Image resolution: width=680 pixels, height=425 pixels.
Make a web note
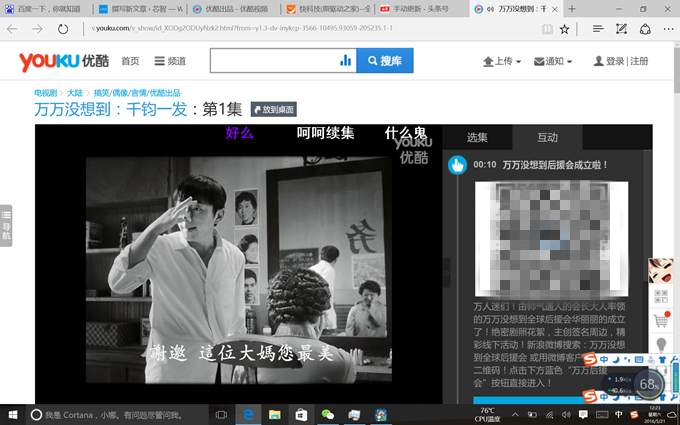pos(621,29)
